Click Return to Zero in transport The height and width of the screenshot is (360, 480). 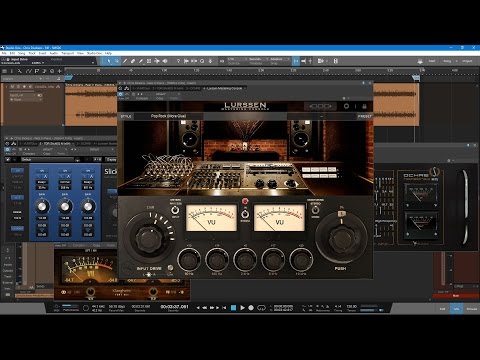point(224,307)
